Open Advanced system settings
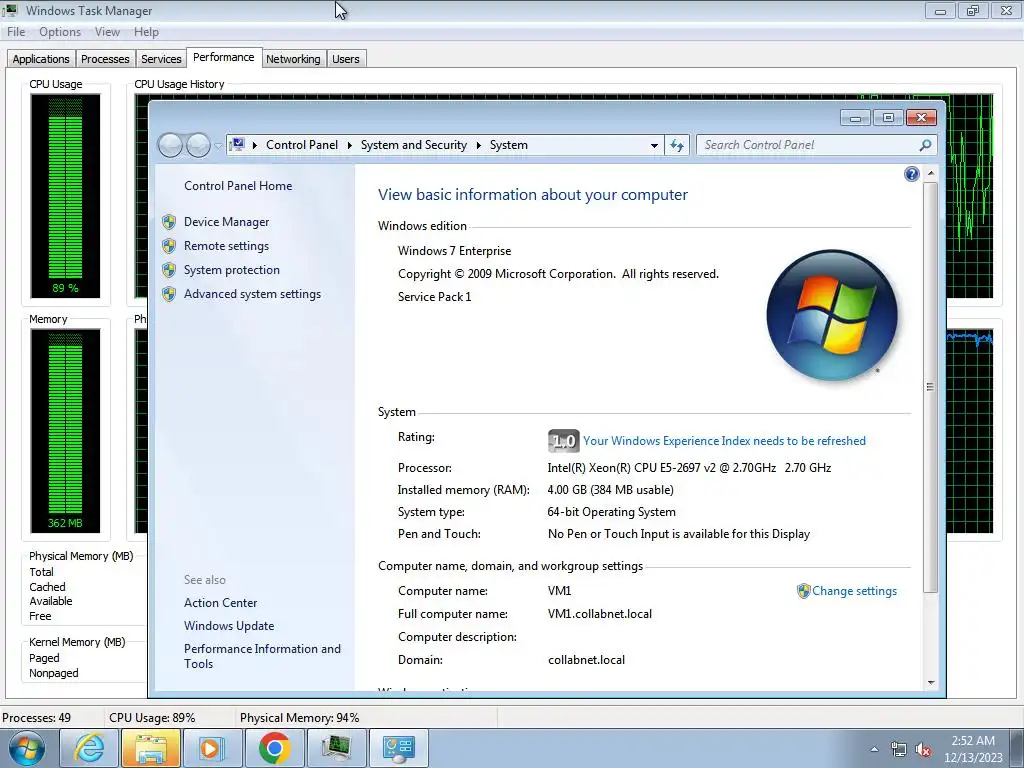Image resolution: width=1024 pixels, height=768 pixels. 252,294
